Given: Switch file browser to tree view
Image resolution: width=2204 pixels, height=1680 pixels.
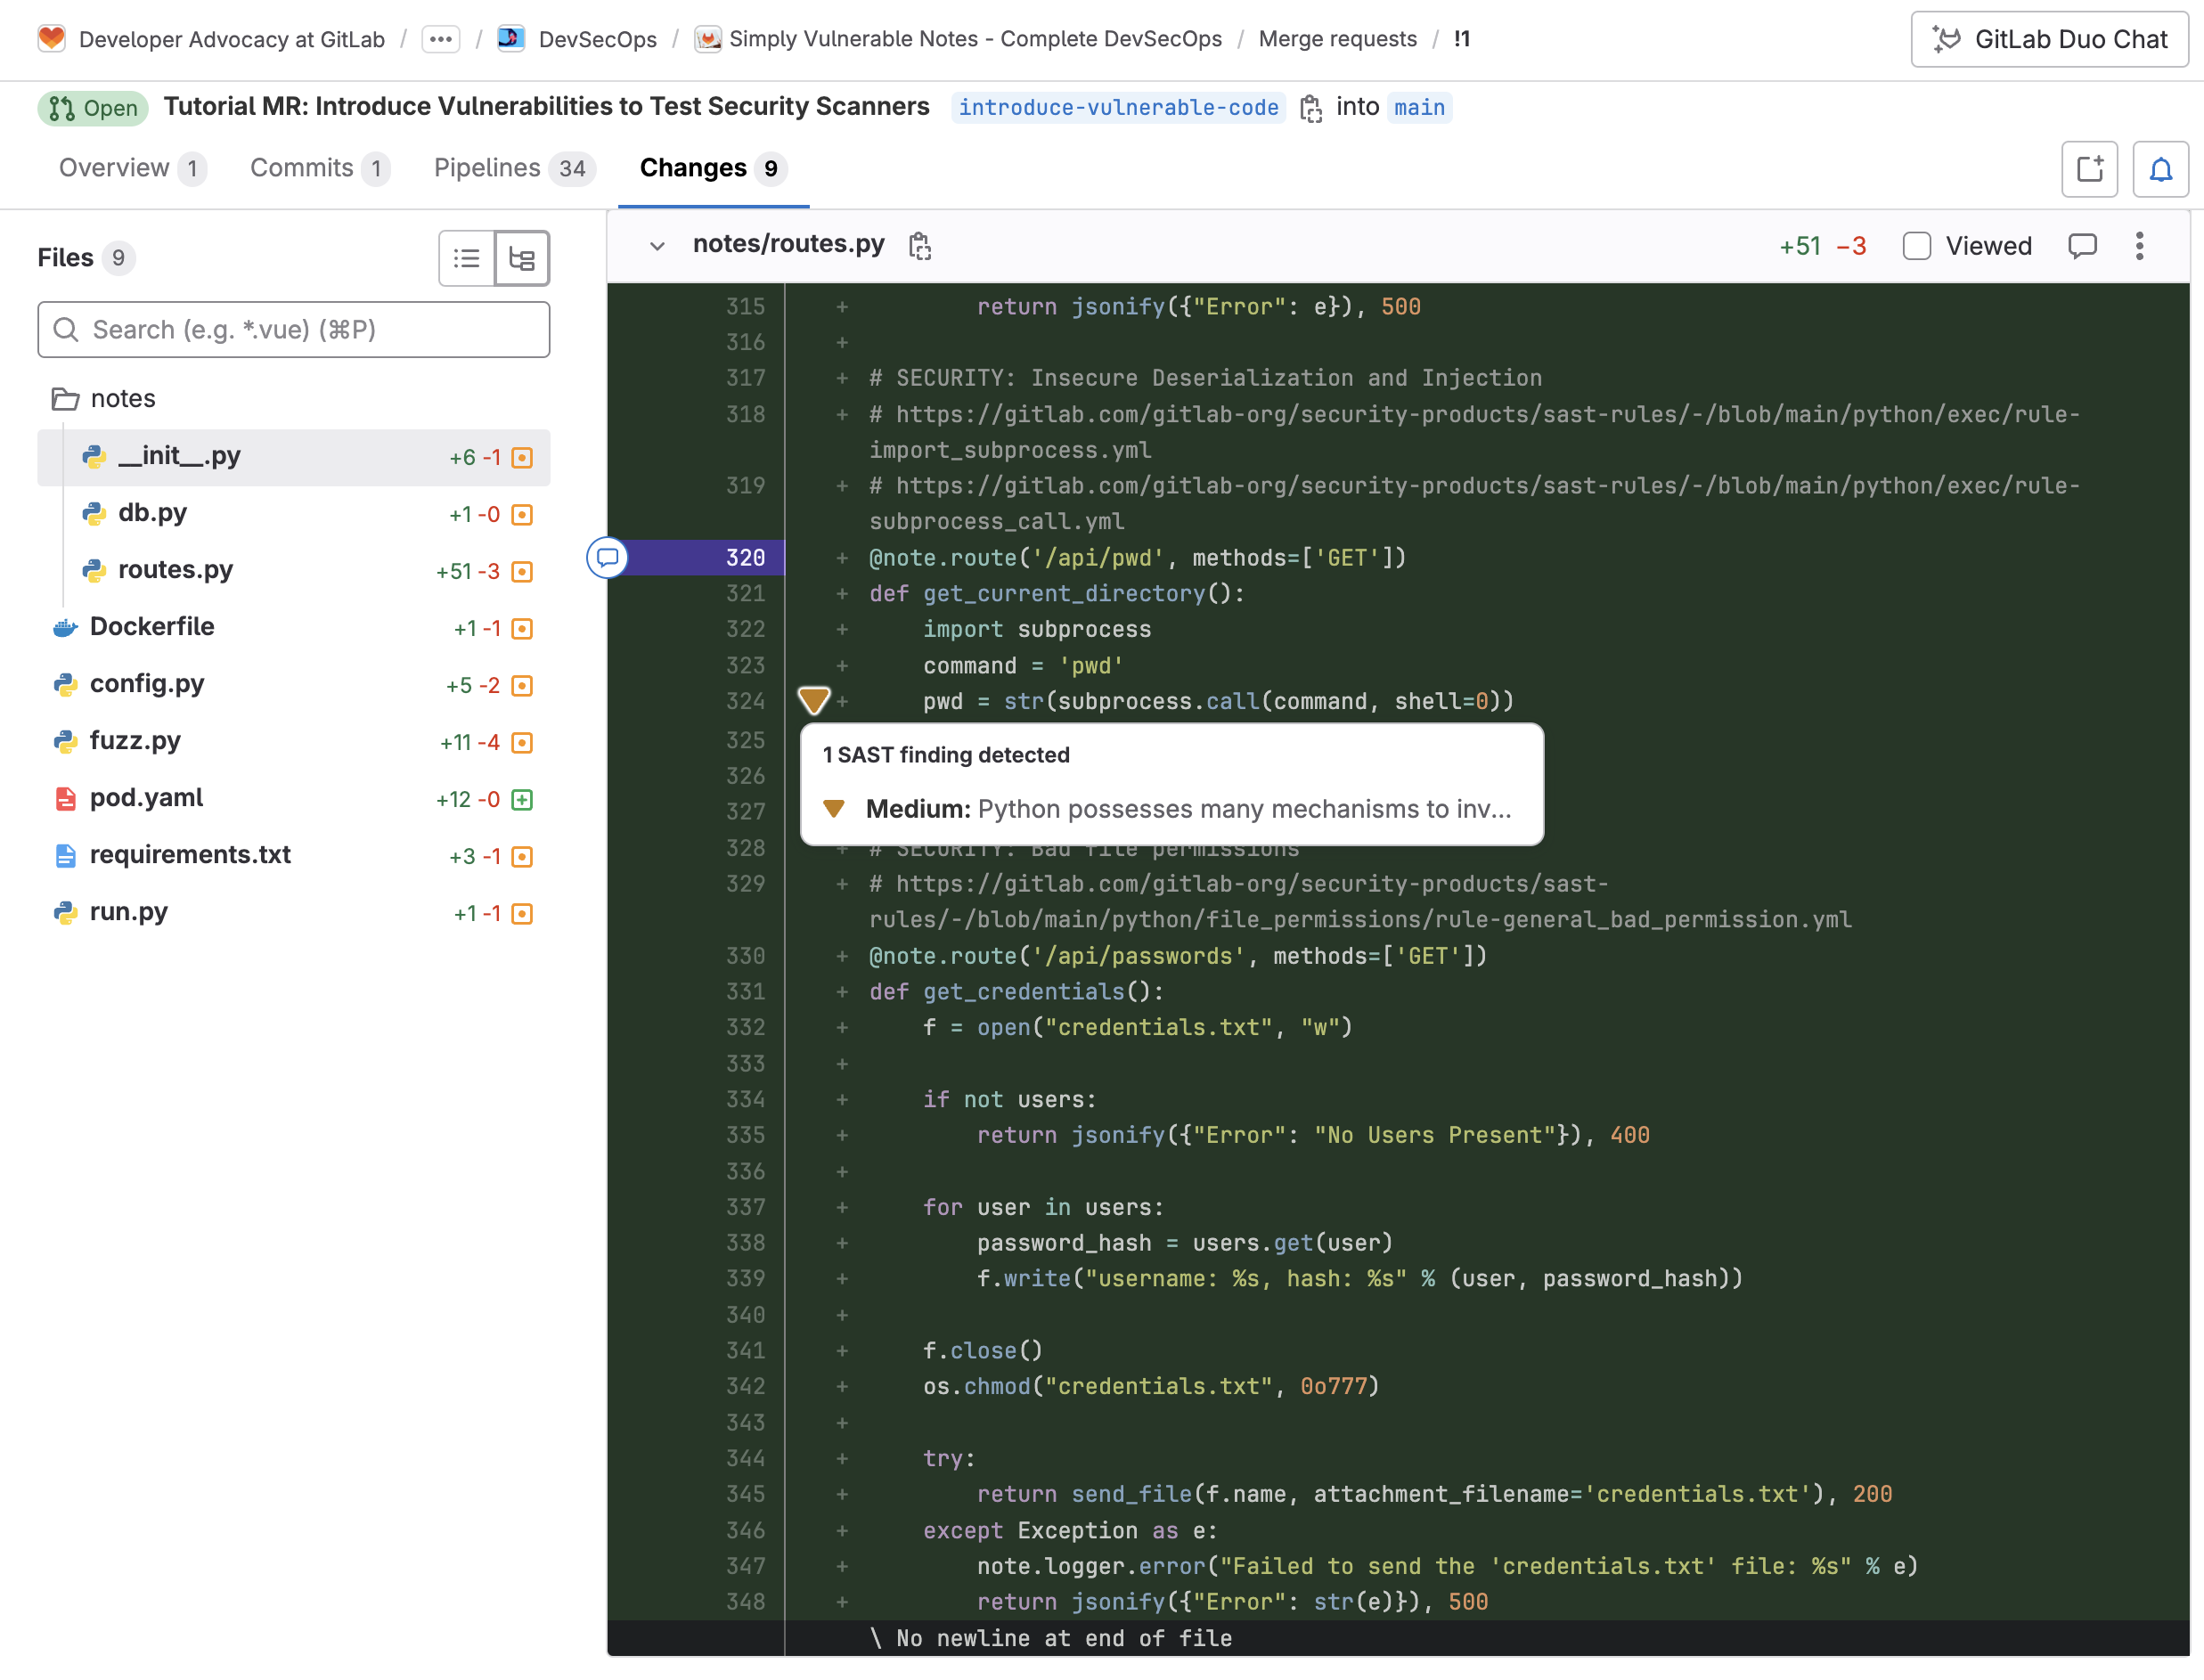Looking at the screenshot, I should [x=522, y=258].
